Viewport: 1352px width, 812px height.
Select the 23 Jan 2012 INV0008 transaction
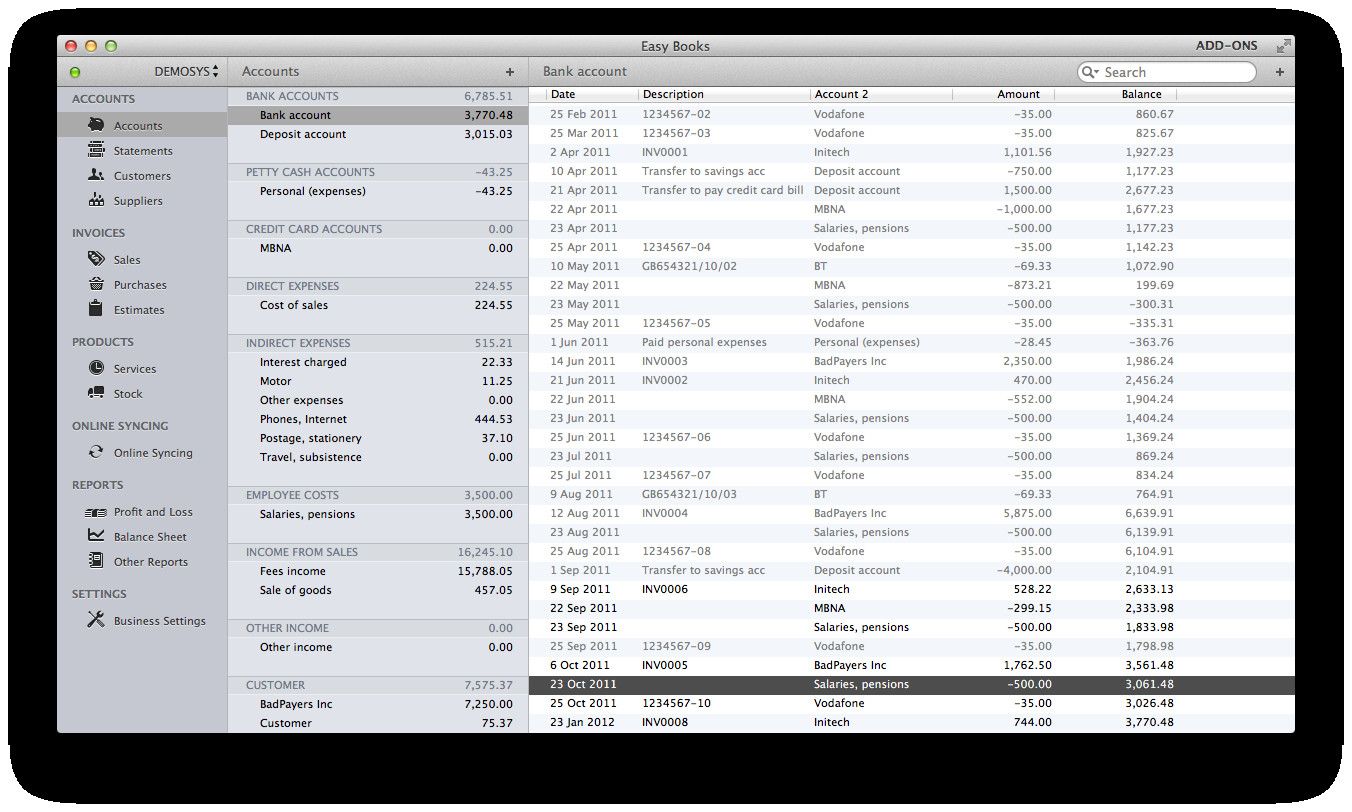[x=912, y=722]
